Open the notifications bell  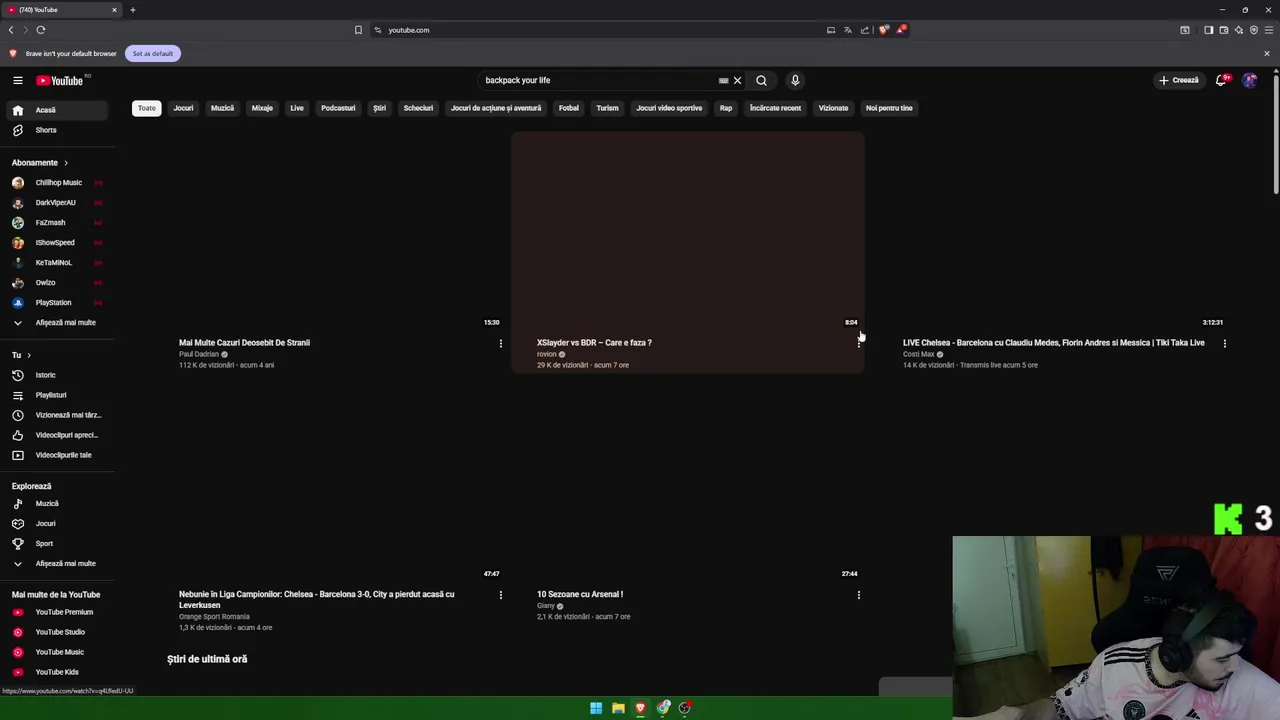click(1221, 80)
